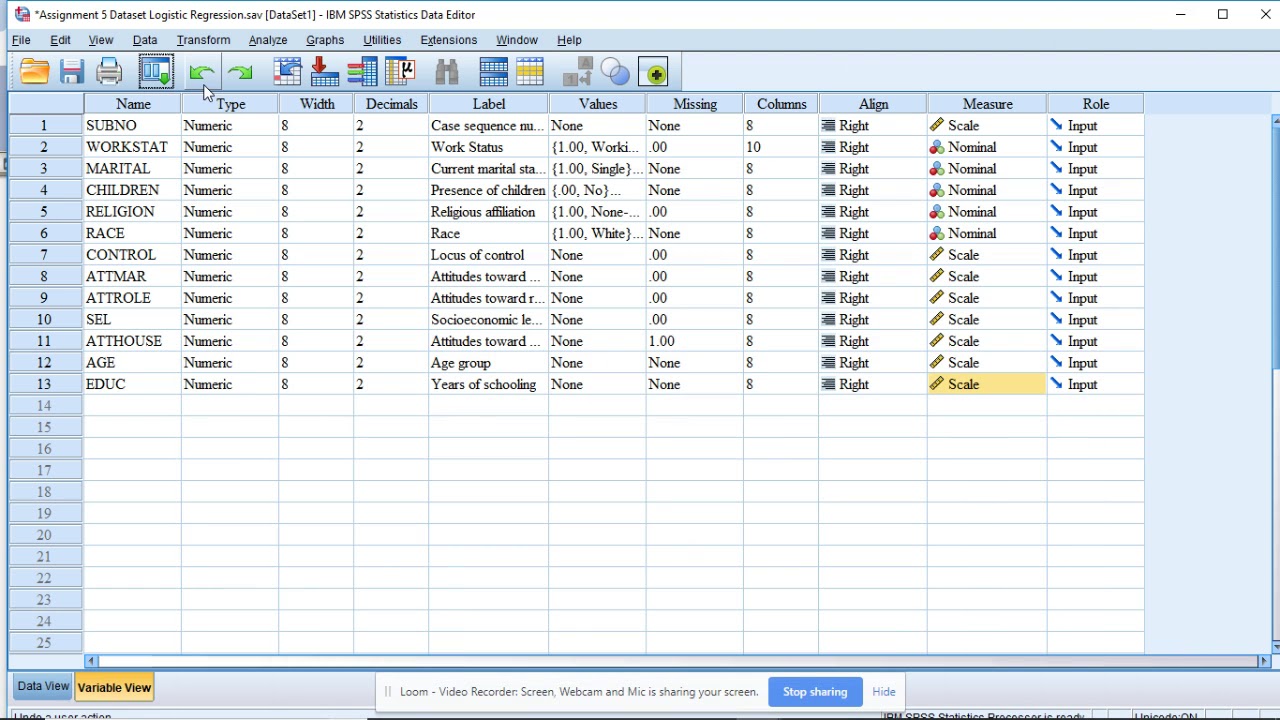Click the Redo toolbar icon
The image size is (1280, 720).
pyautogui.click(x=240, y=72)
